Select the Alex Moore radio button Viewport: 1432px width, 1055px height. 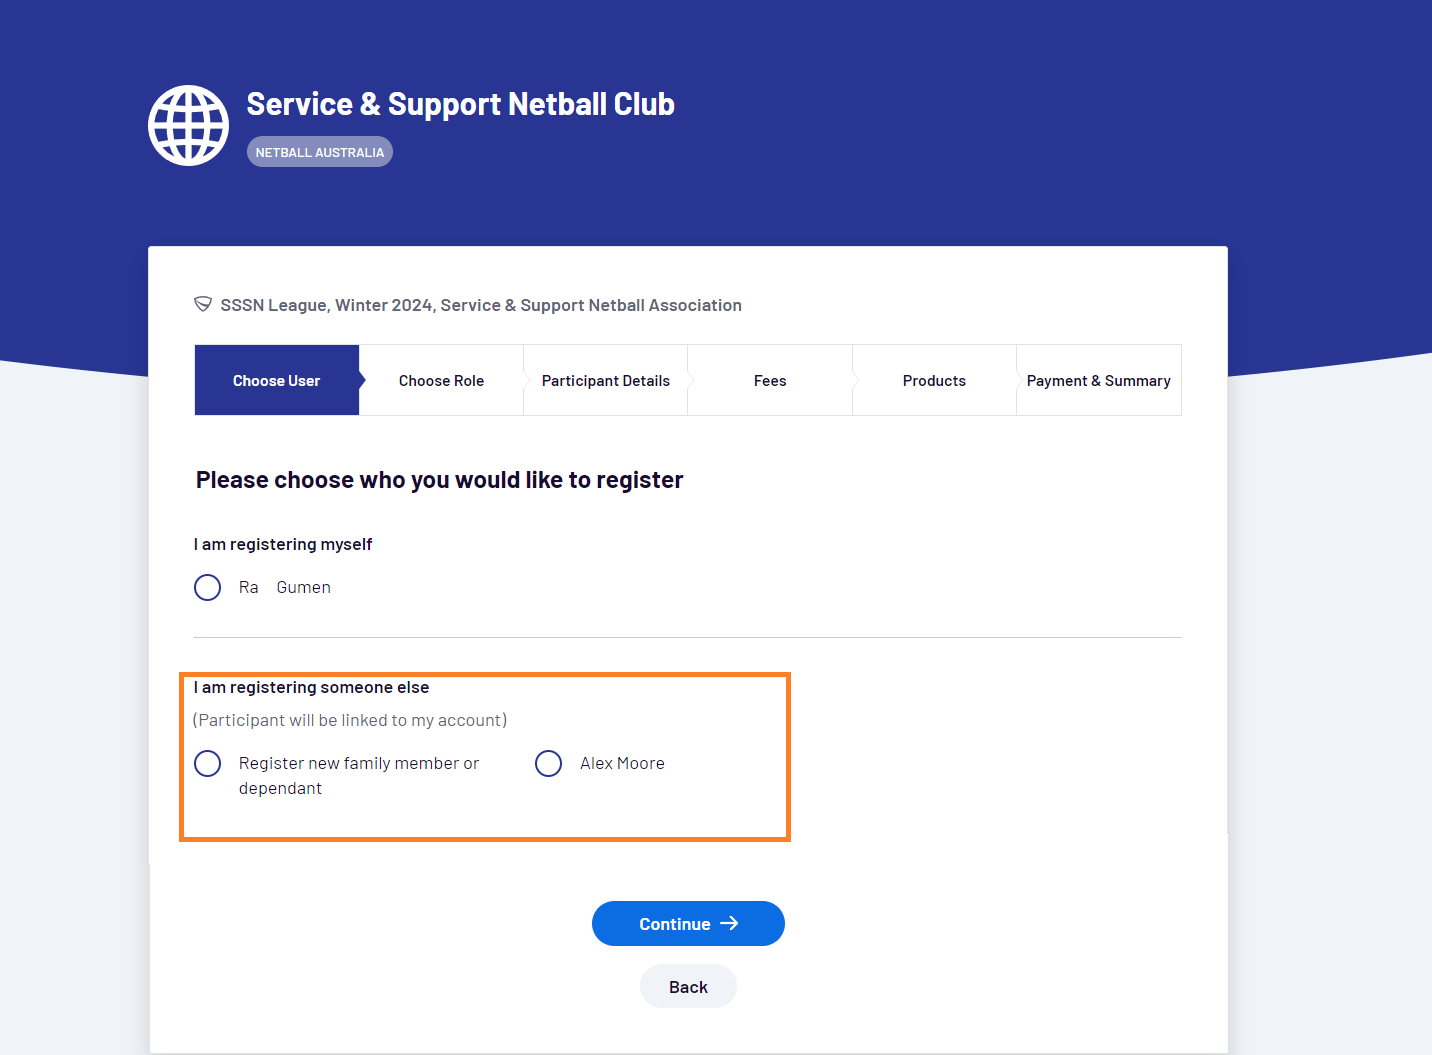click(548, 763)
